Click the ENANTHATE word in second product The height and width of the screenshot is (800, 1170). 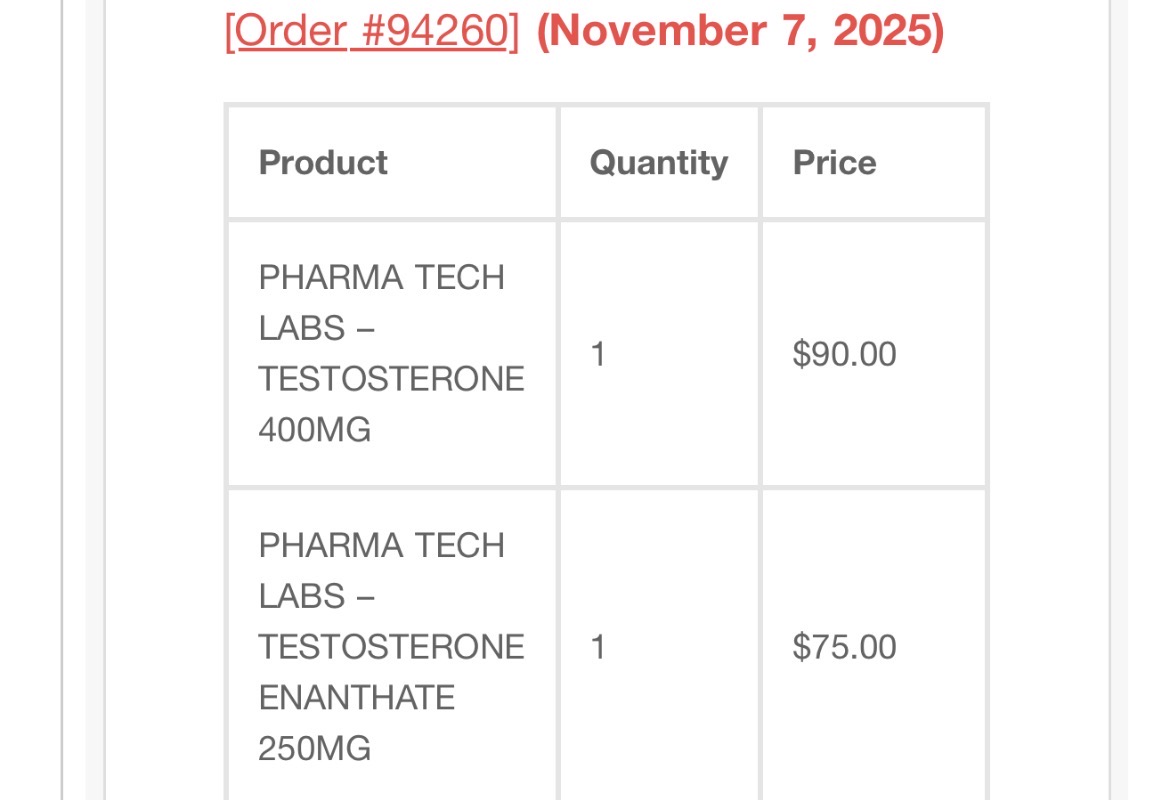[357, 698]
